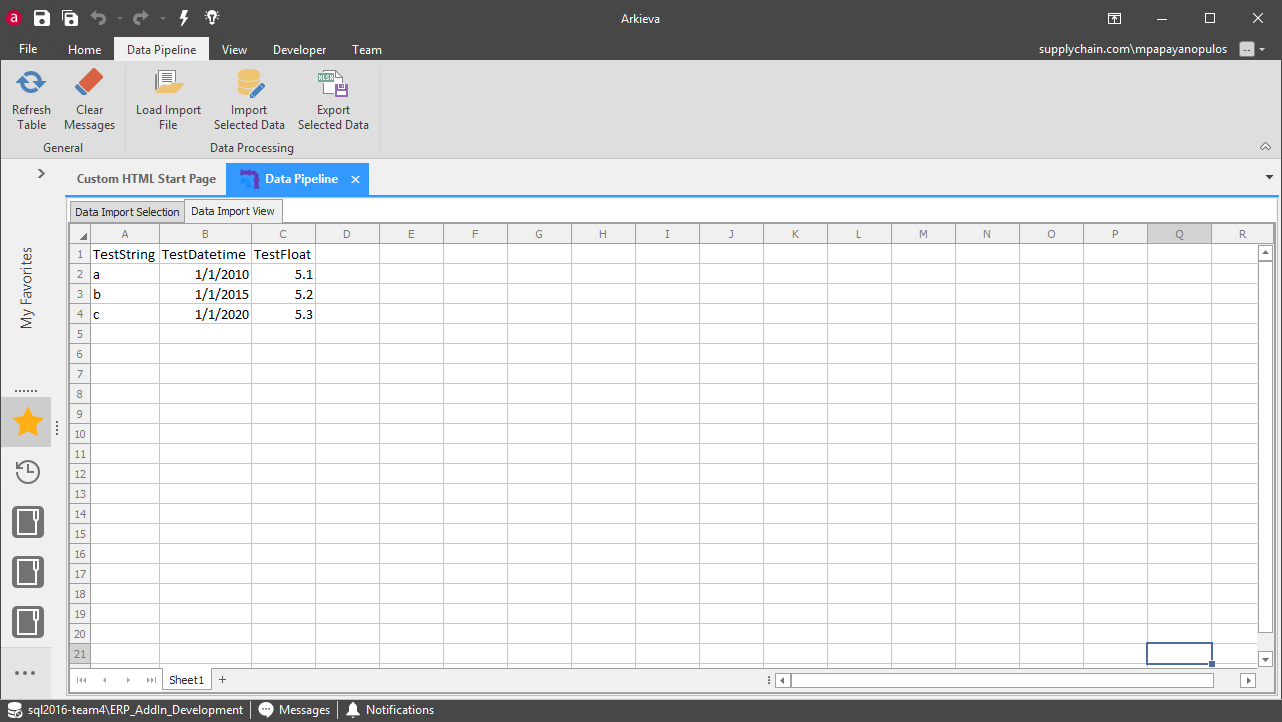Click the My Favorites sidebar label
This screenshot has width=1282, height=722.
27,287
